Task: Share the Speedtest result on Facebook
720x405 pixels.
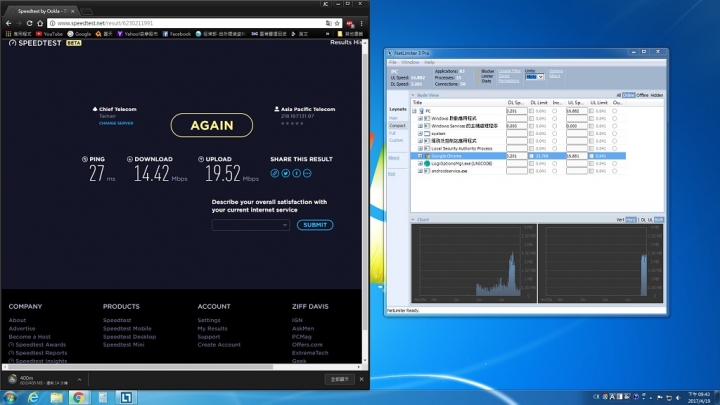Action: click(x=297, y=173)
